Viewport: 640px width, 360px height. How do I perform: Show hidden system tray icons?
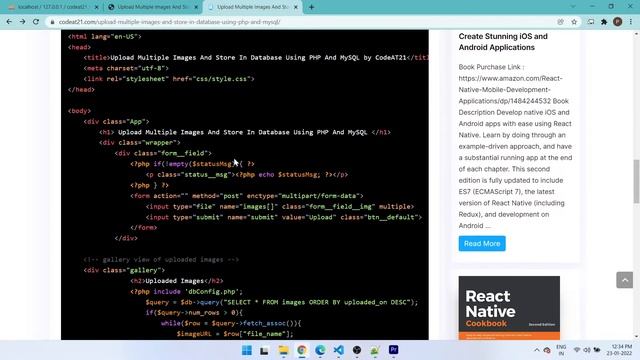pos(537,350)
